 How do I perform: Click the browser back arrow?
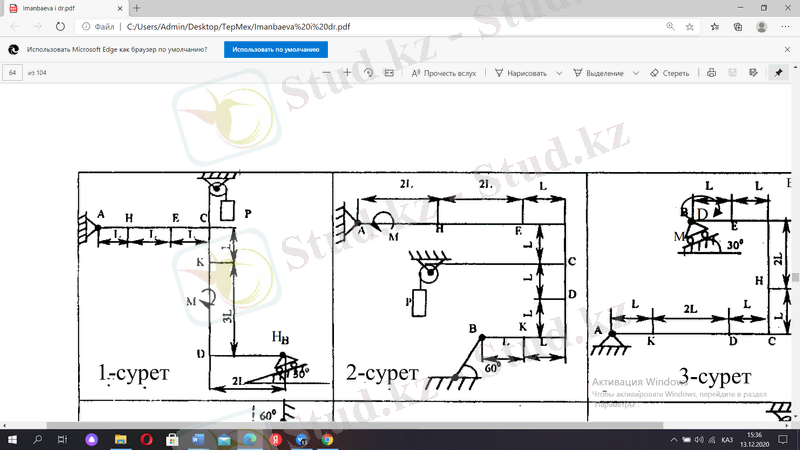point(14,27)
